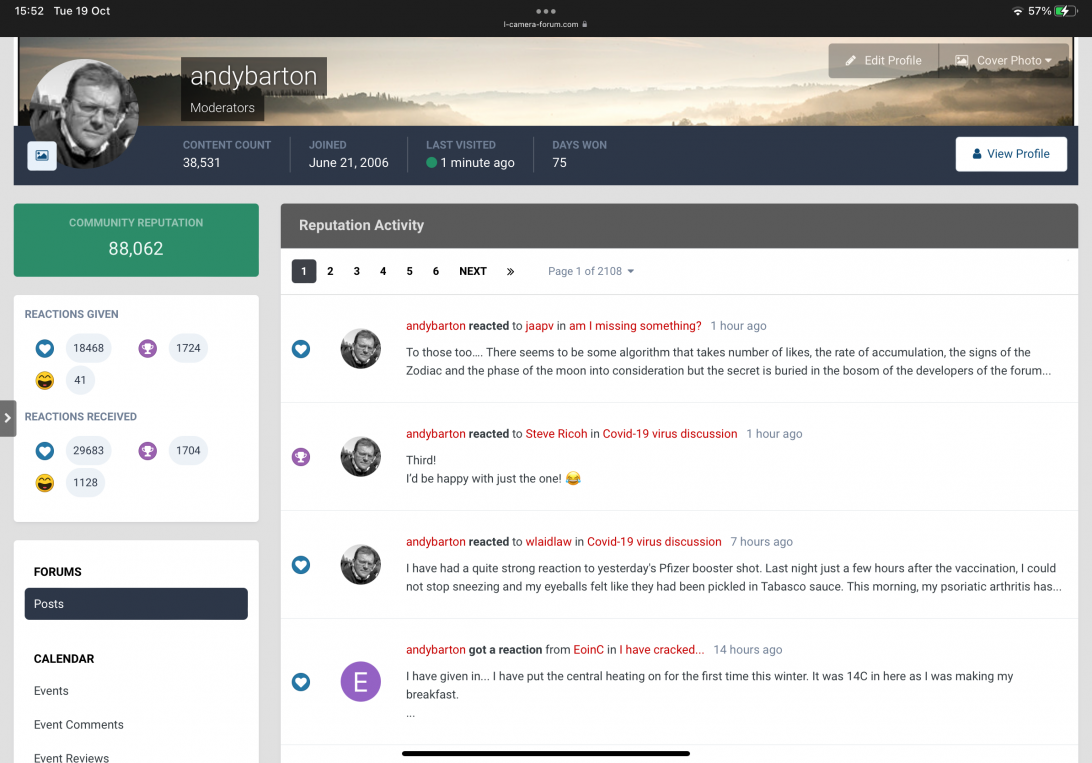1092x763 pixels.
Task: Expand the Page 1 of 2108 selector
Action: click(x=591, y=271)
